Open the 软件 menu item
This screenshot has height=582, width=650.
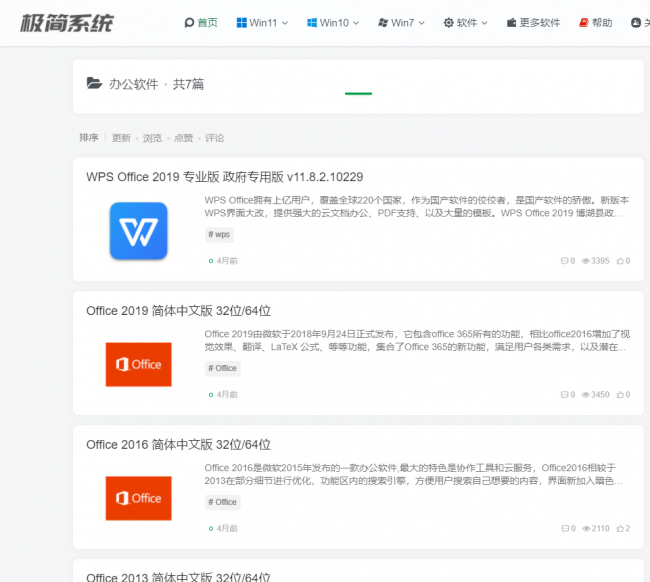coord(467,23)
